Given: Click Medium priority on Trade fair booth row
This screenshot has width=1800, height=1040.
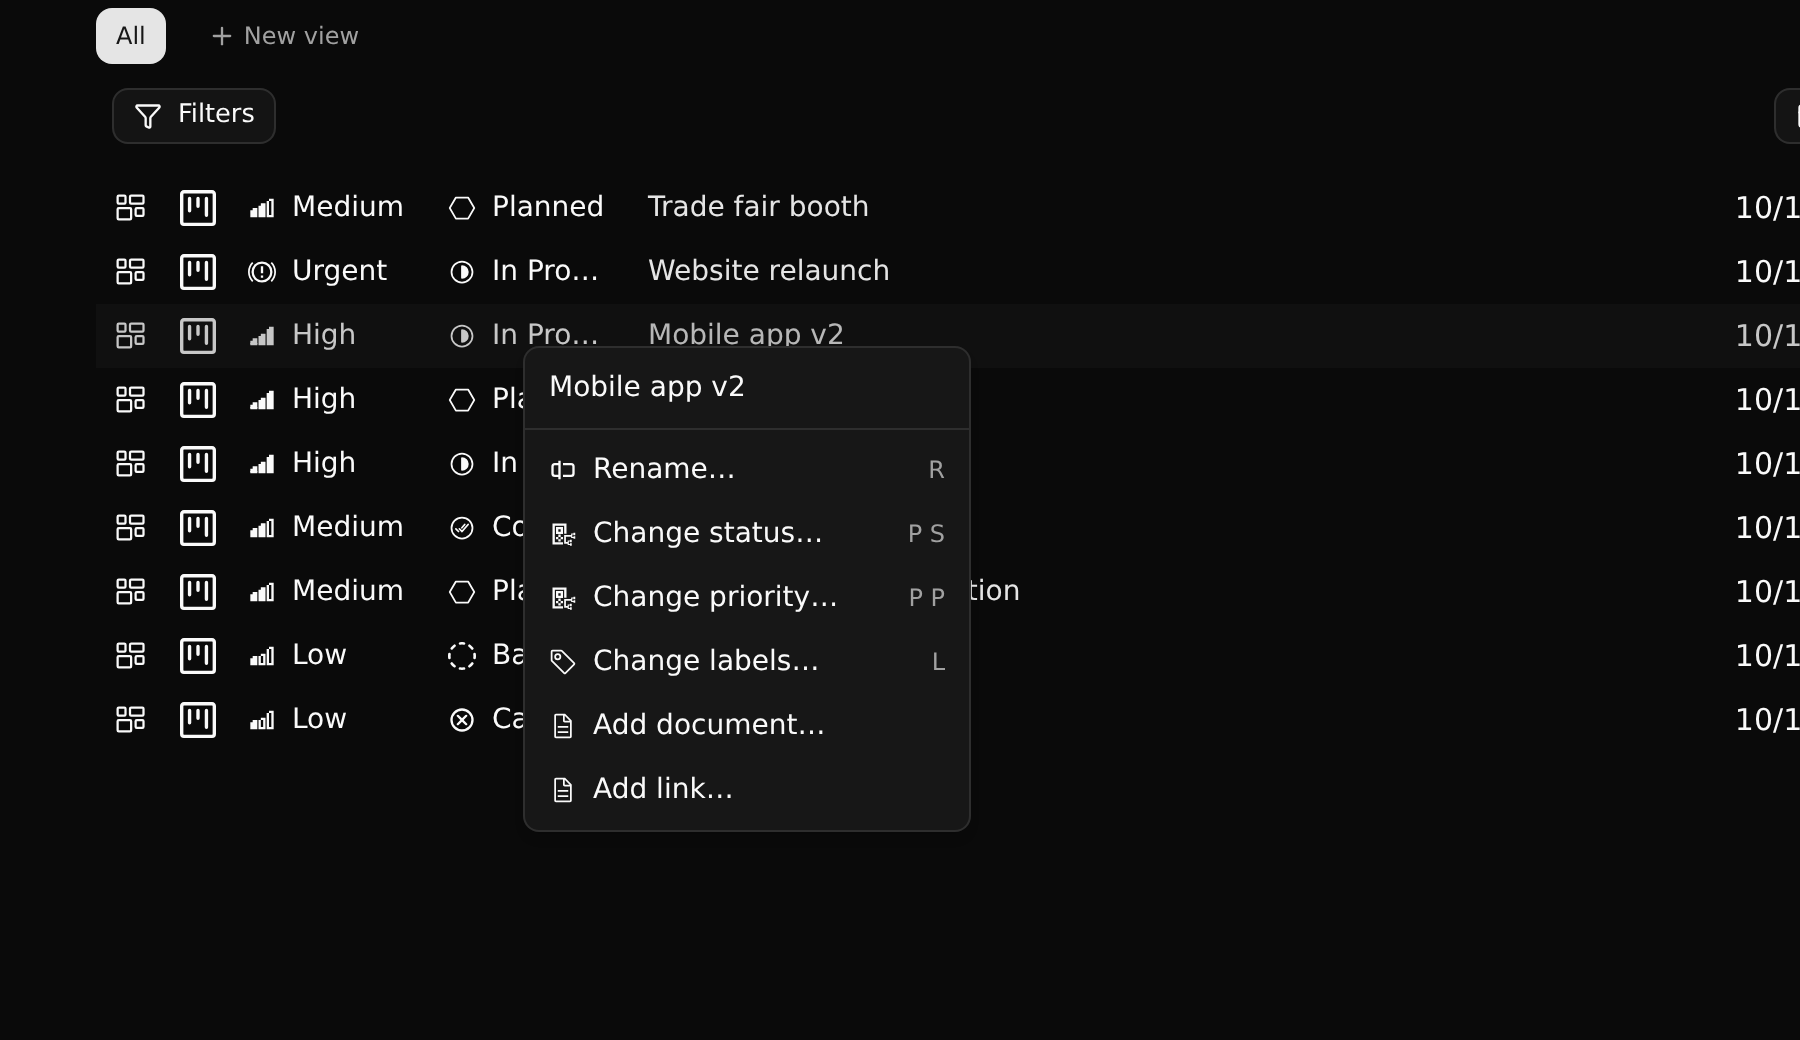Looking at the screenshot, I should 347,207.
